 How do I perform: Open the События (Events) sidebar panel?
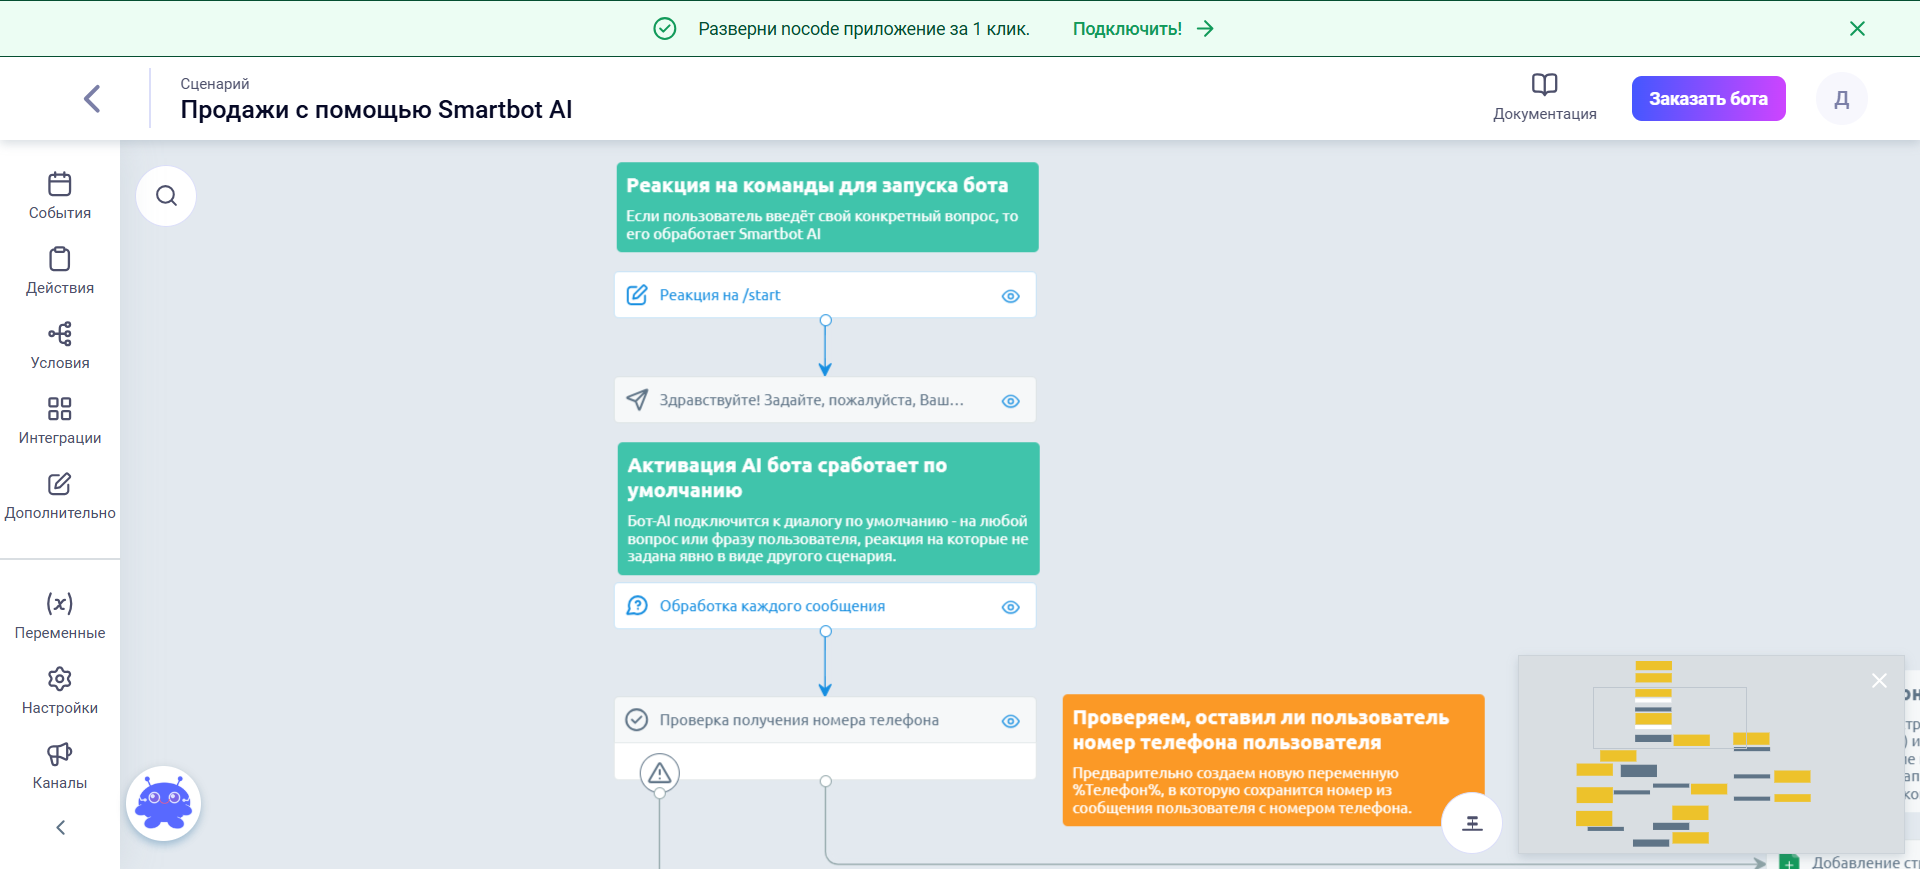click(x=60, y=196)
